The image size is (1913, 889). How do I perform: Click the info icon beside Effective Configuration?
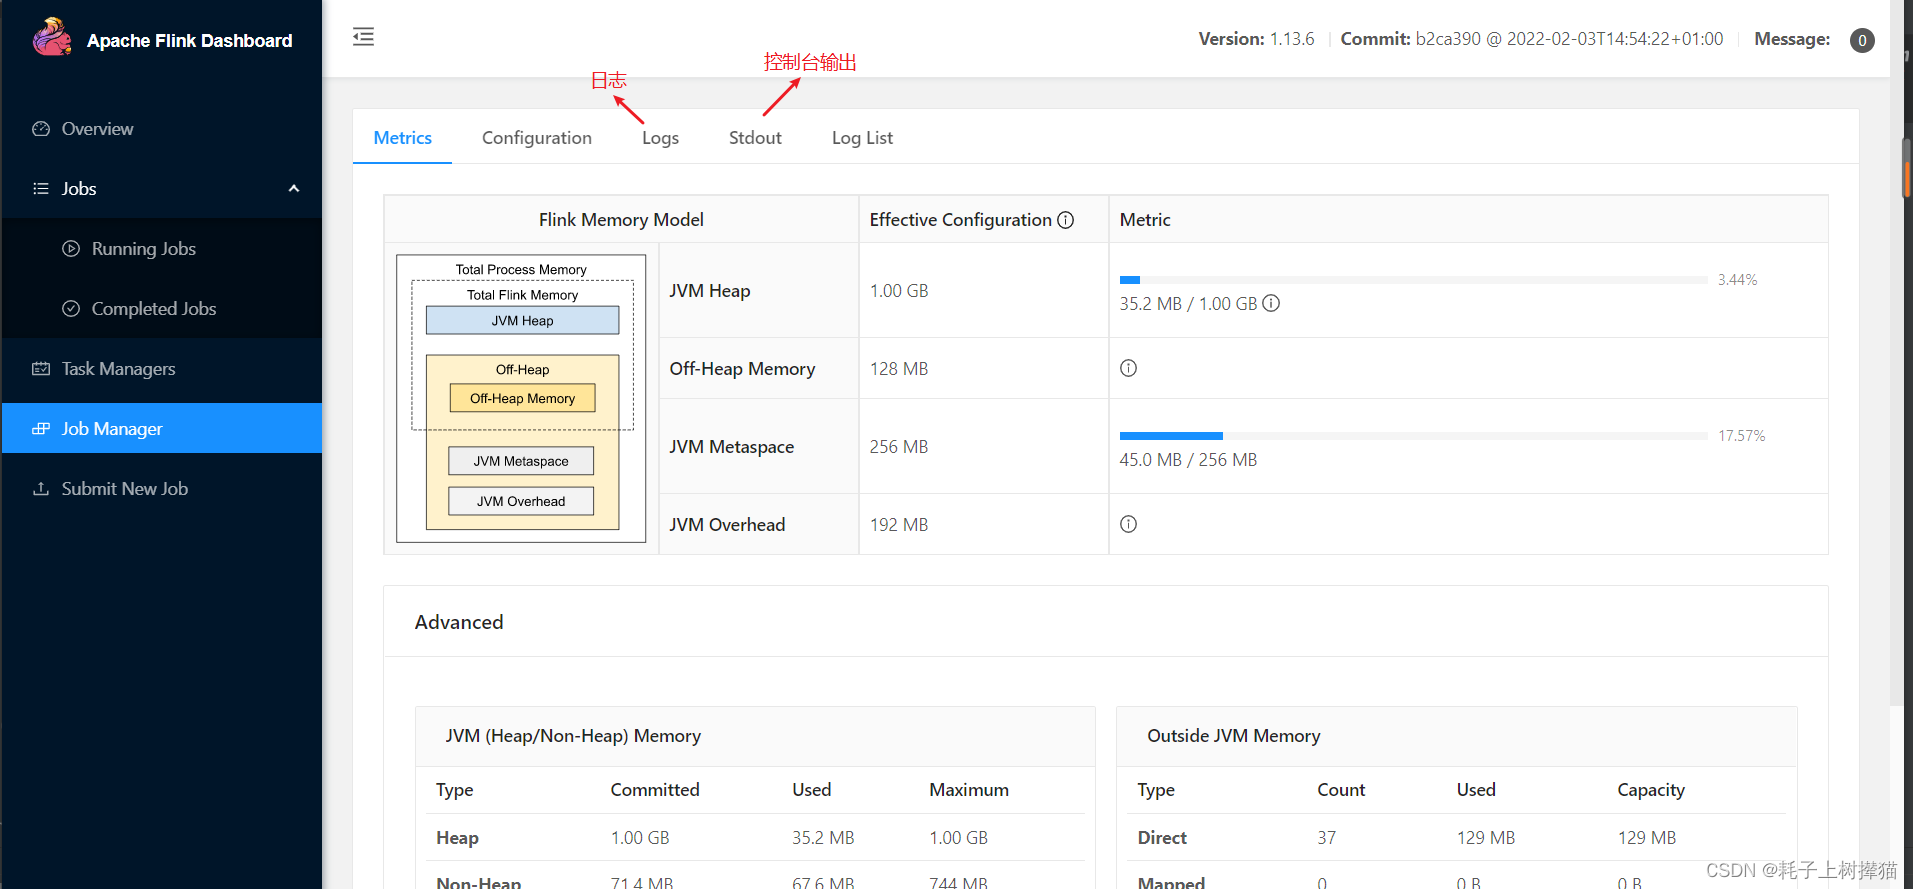tap(1066, 220)
